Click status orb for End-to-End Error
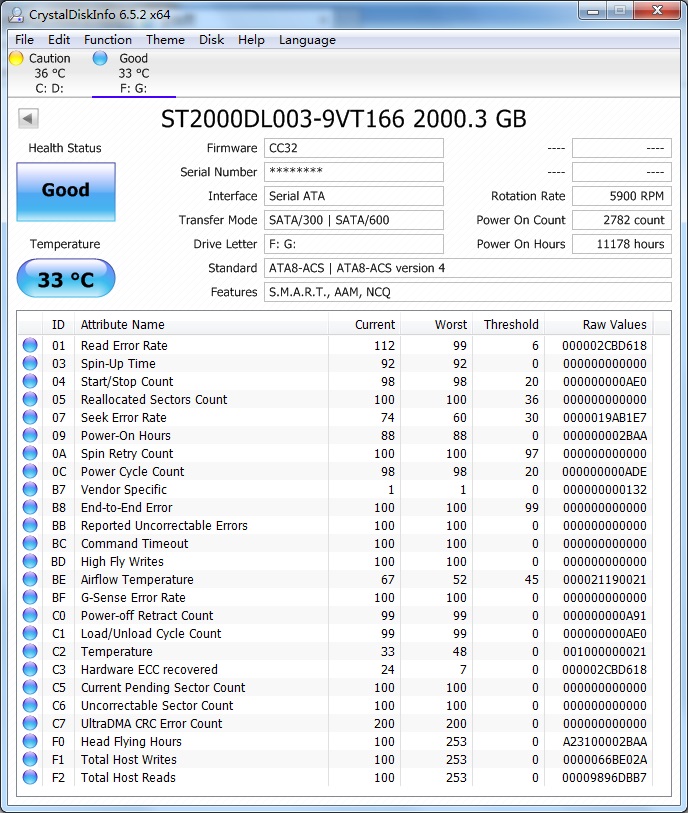This screenshot has height=813, width=688. point(30,507)
